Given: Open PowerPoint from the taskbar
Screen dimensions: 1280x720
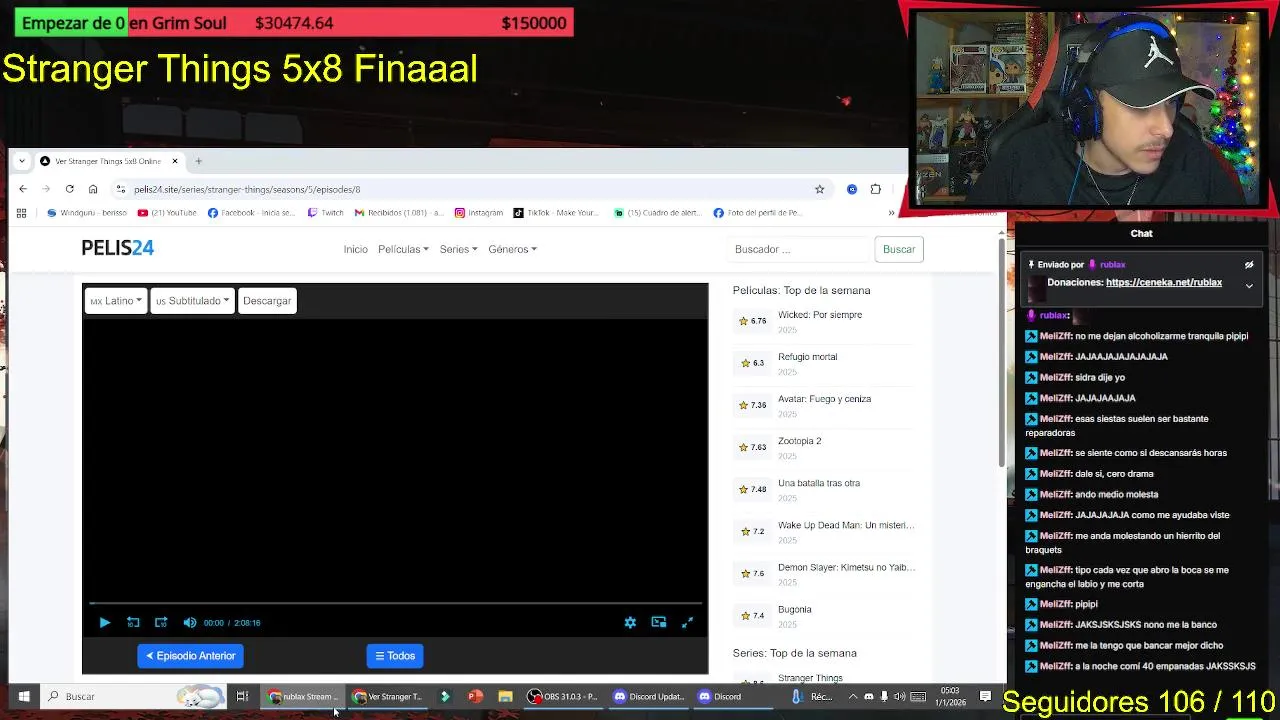Looking at the screenshot, I should tap(475, 697).
